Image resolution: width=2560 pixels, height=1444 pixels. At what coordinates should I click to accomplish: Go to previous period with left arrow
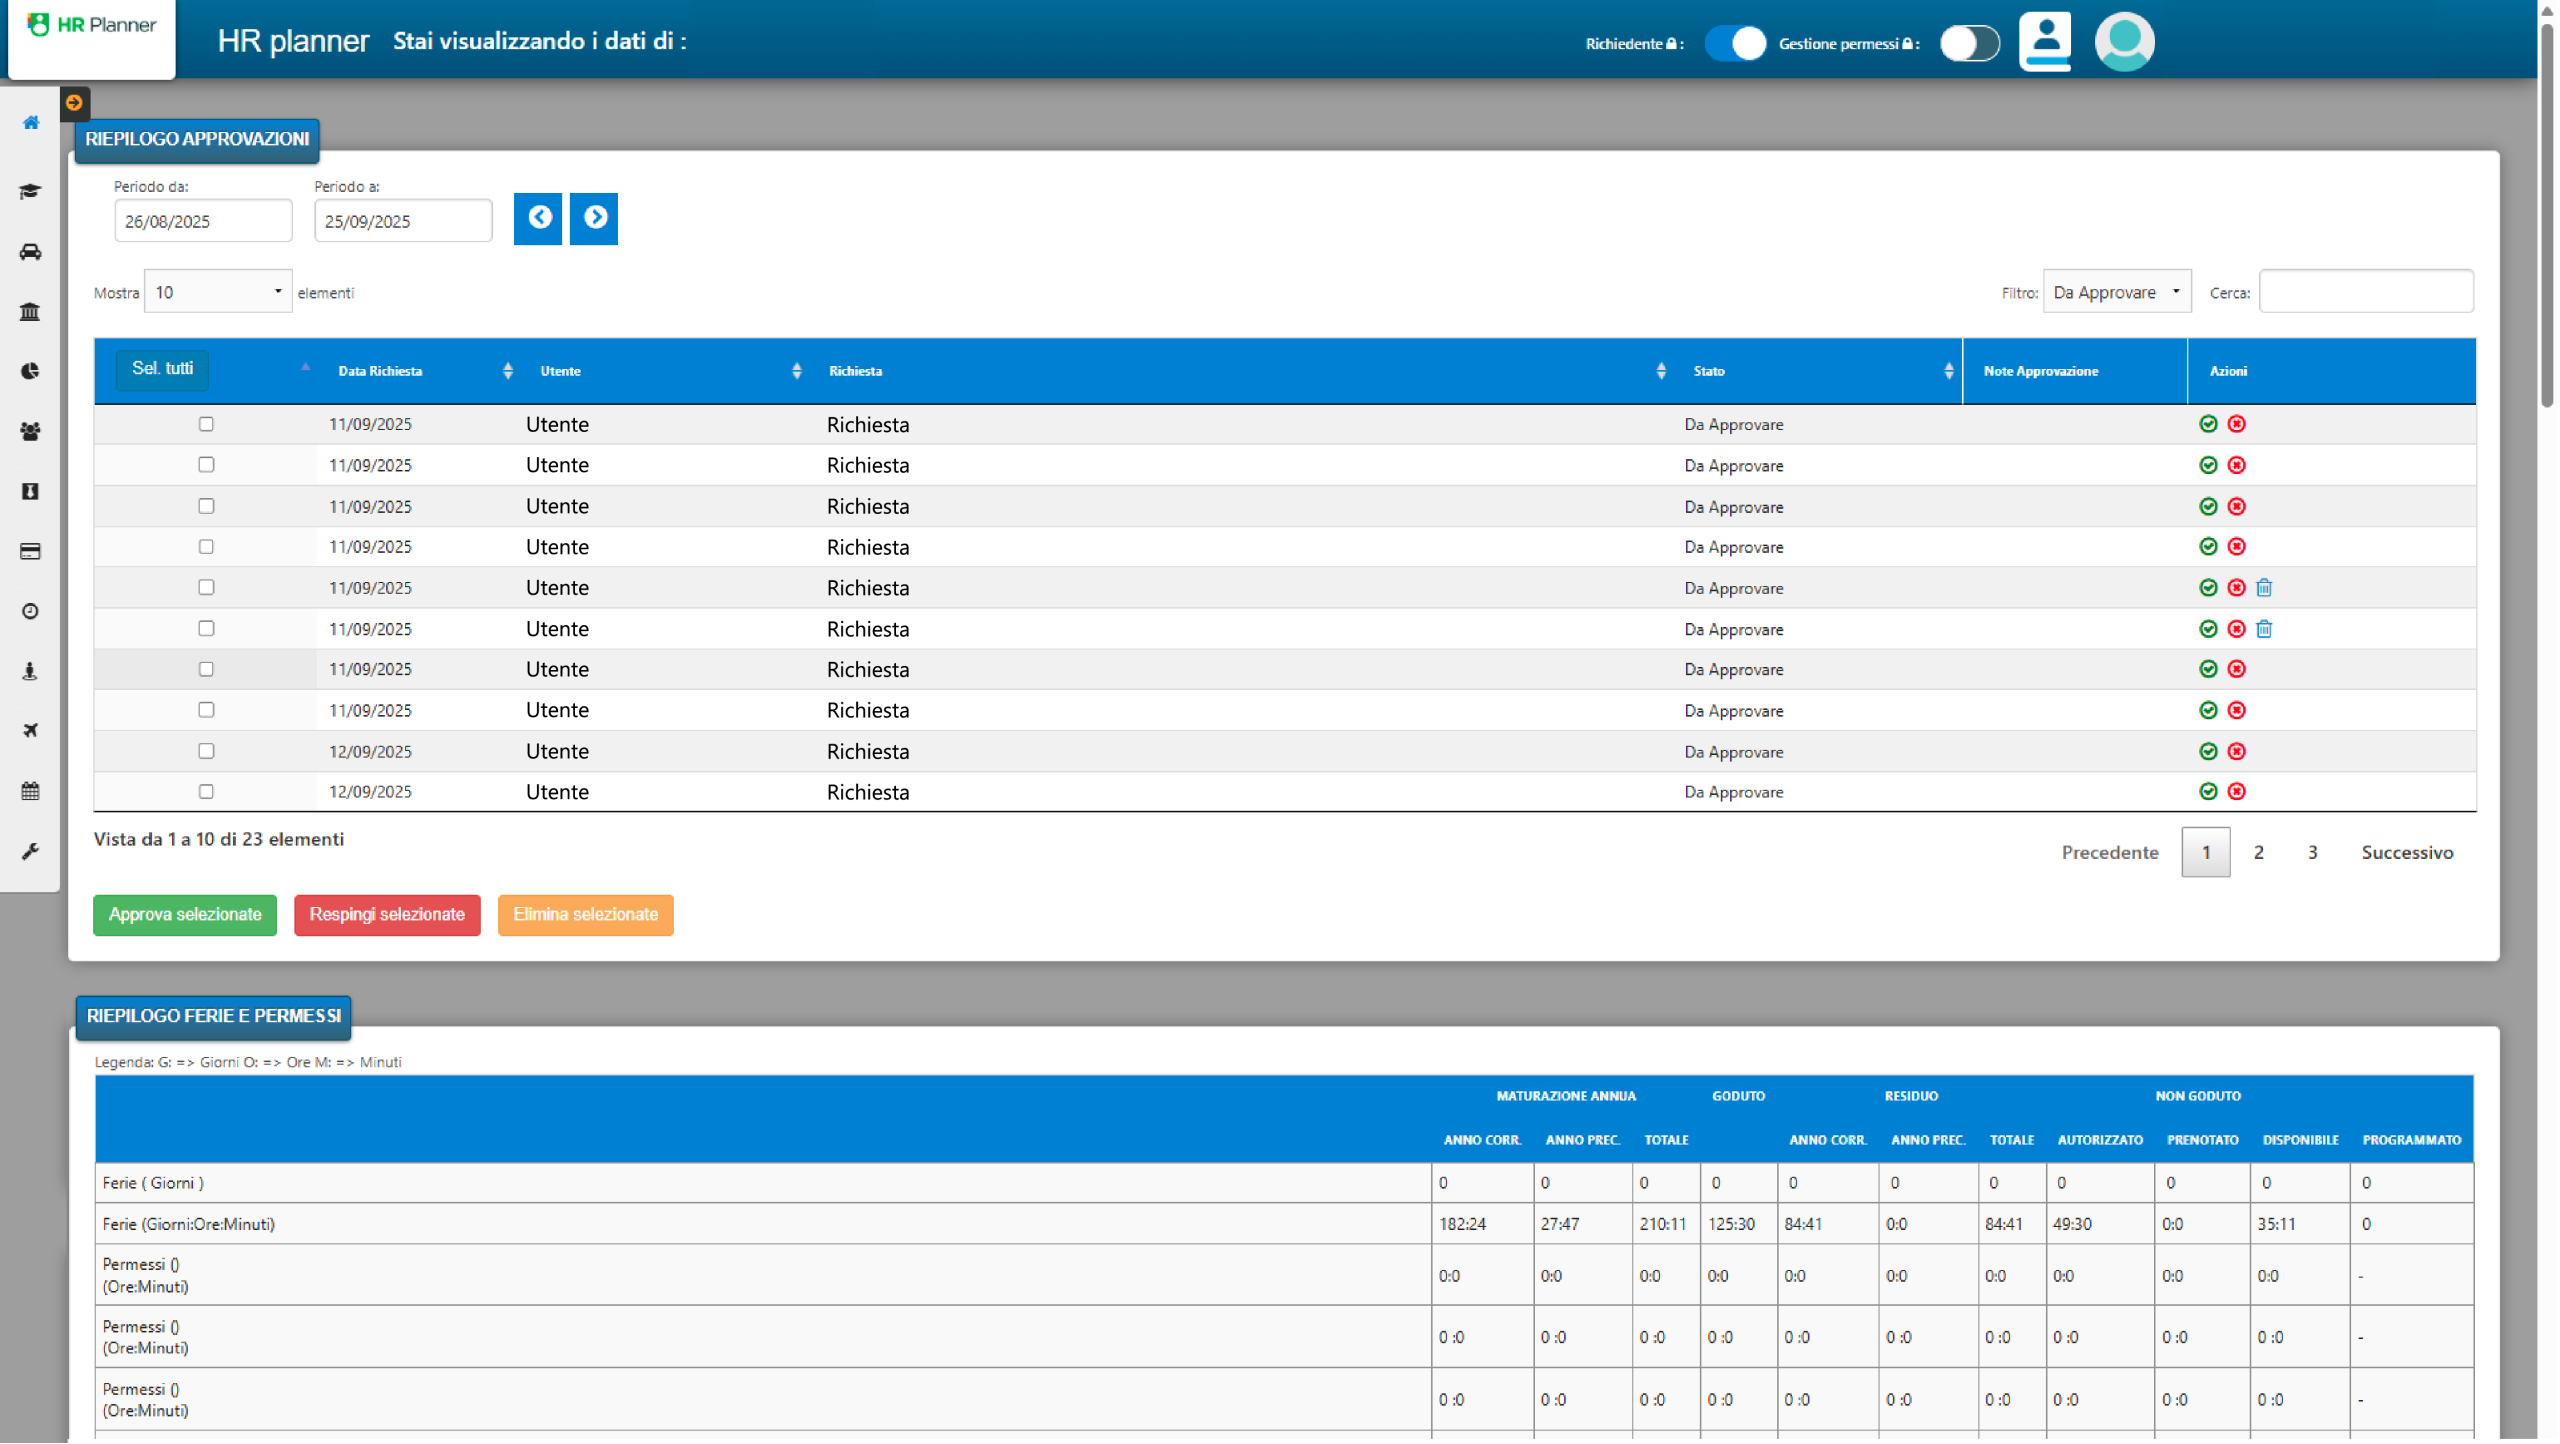point(538,218)
